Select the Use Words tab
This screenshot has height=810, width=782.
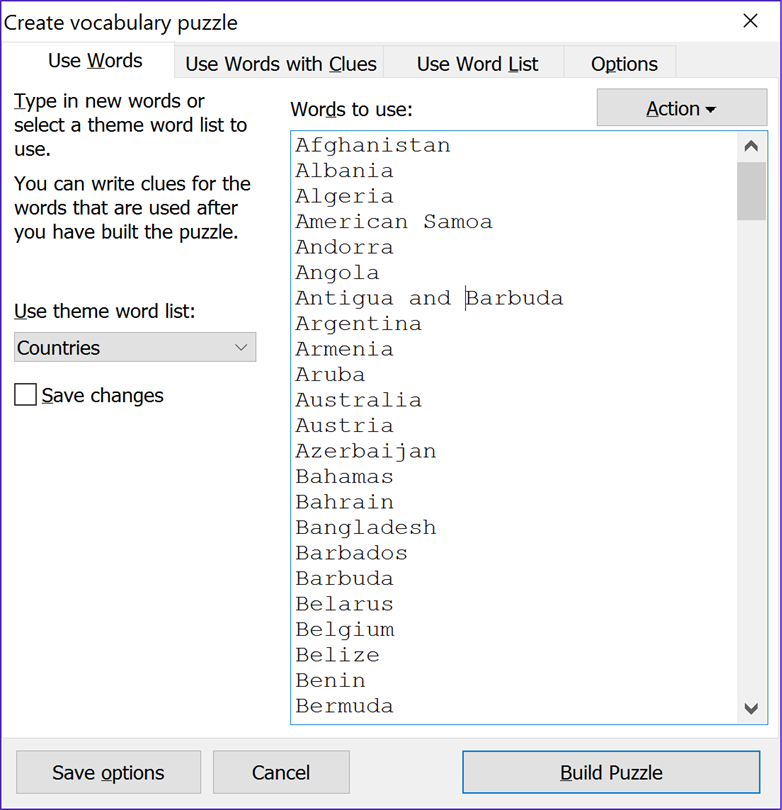95,61
